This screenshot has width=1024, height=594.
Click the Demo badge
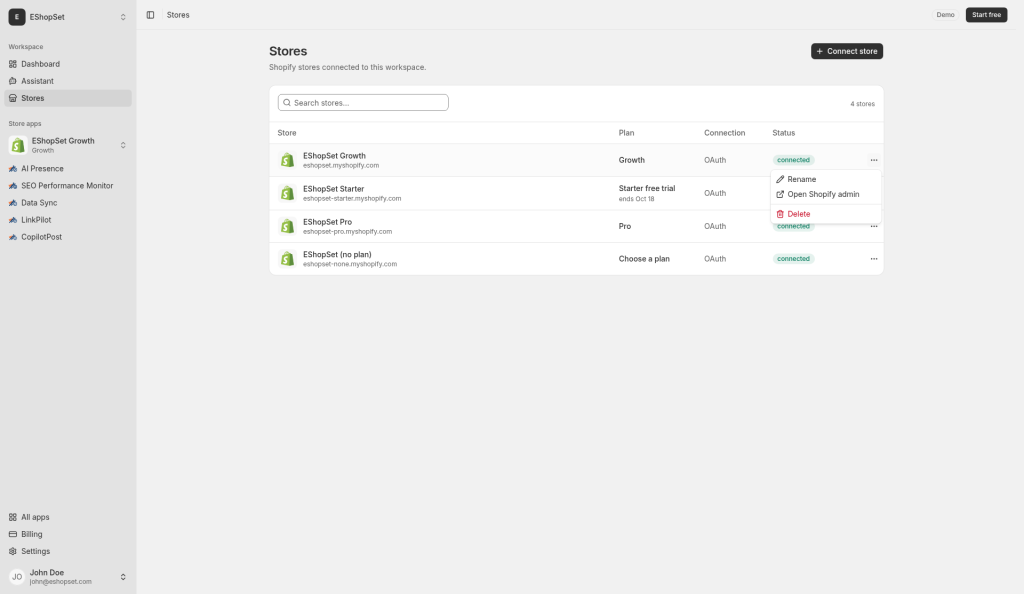[945, 15]
